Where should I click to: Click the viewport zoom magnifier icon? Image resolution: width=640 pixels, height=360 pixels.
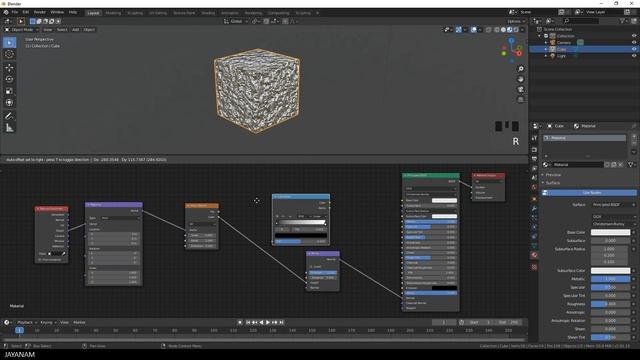520,69
